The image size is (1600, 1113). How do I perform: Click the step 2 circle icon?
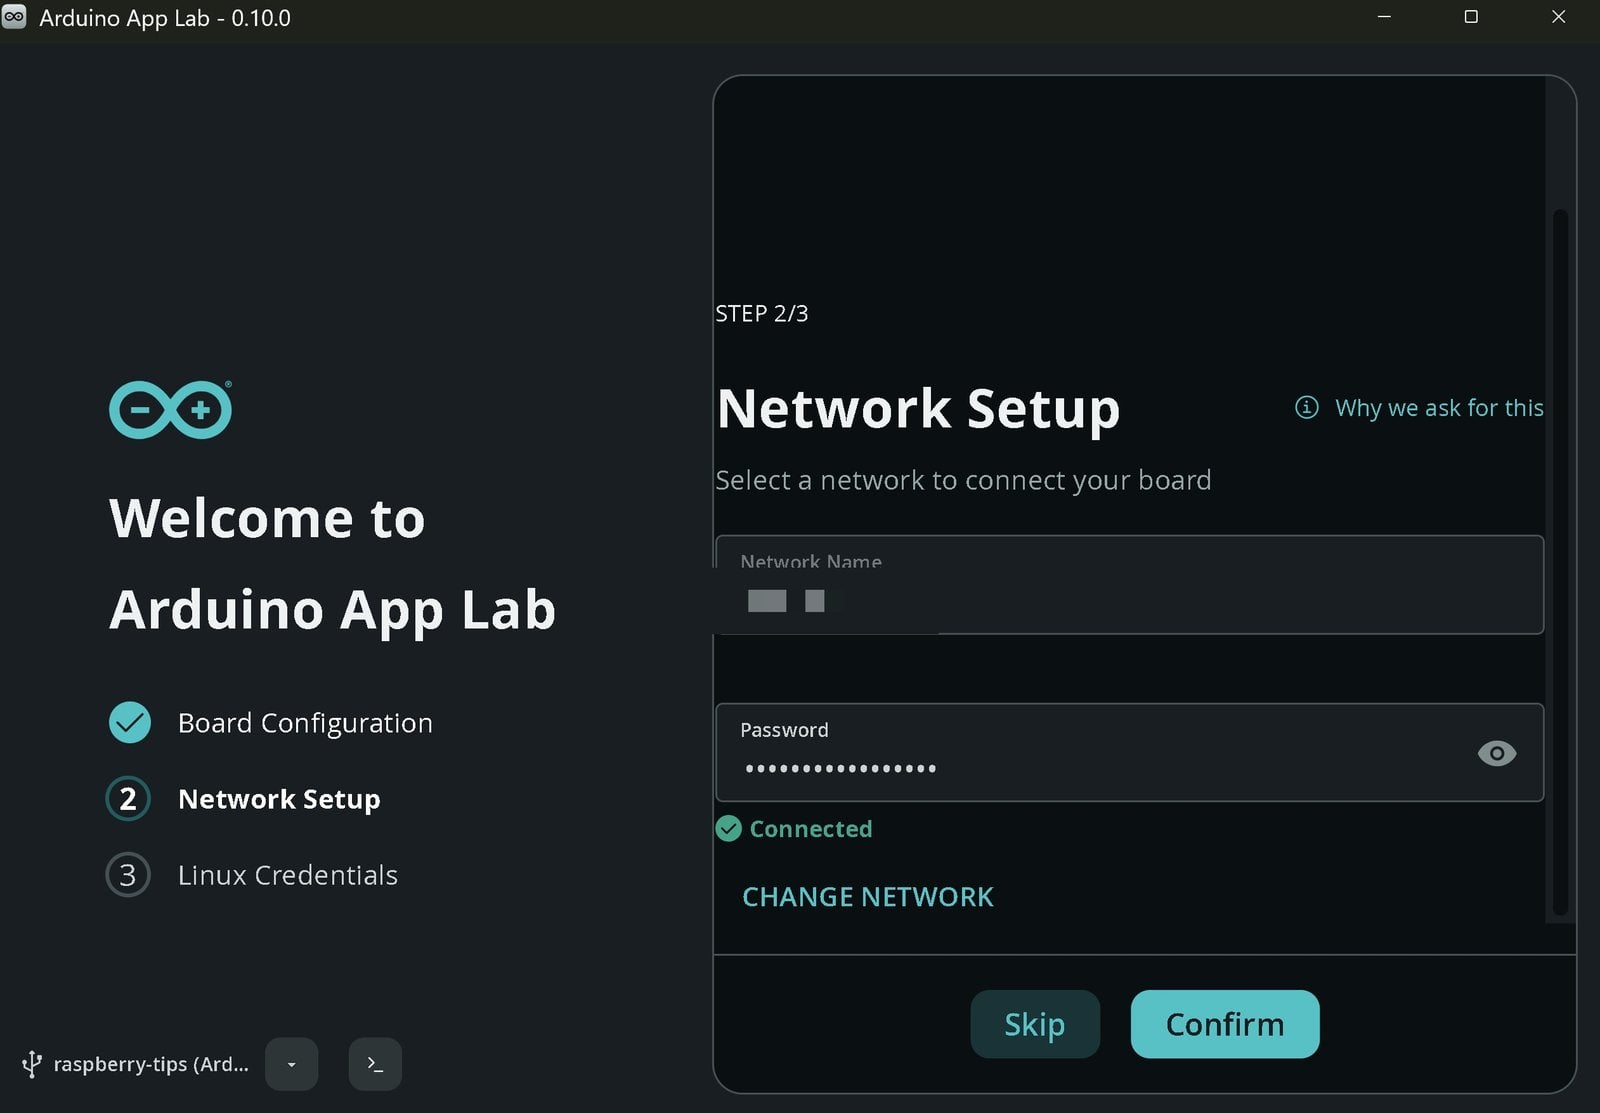[128, 799]
